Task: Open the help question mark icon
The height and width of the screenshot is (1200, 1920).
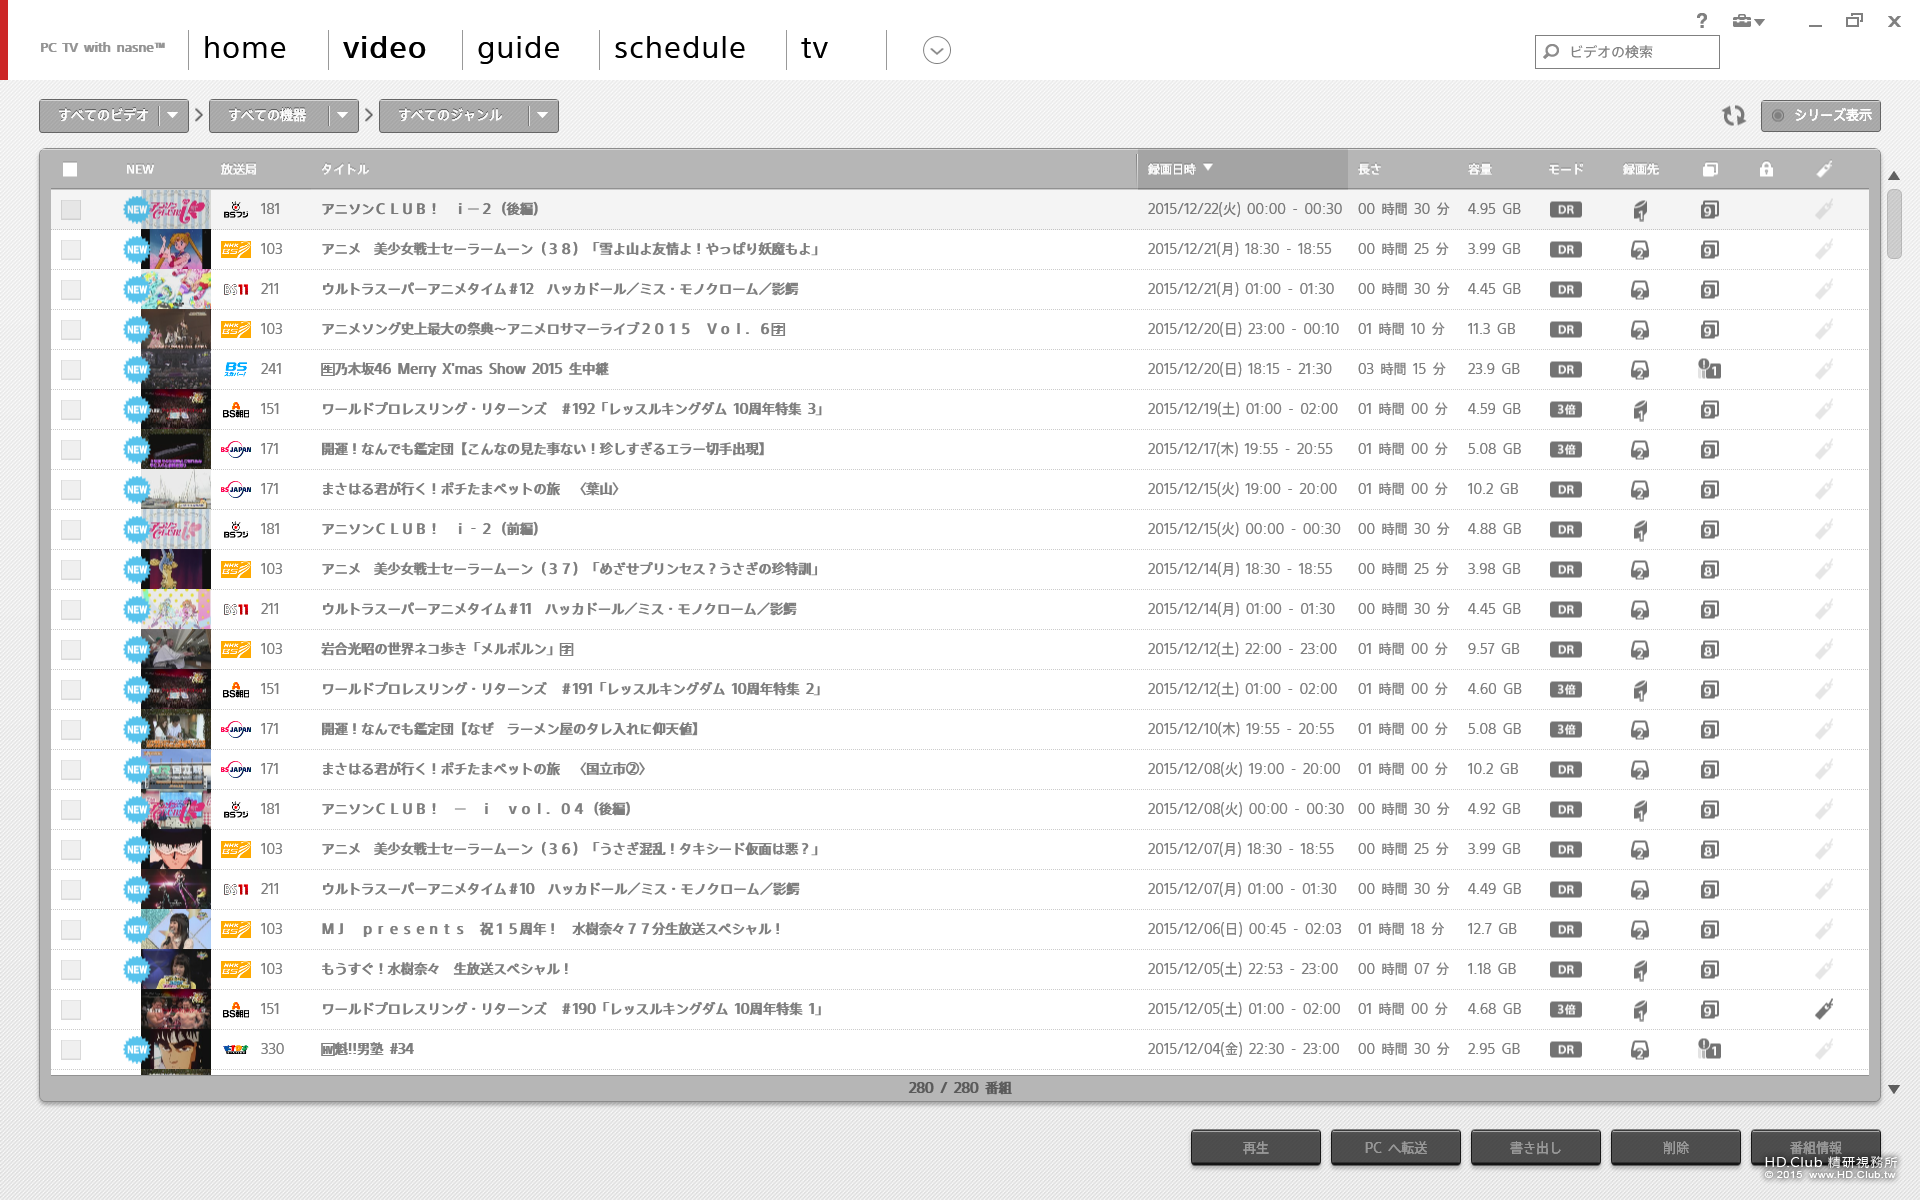Action: pyautogui.click(x=1702, y=21)
